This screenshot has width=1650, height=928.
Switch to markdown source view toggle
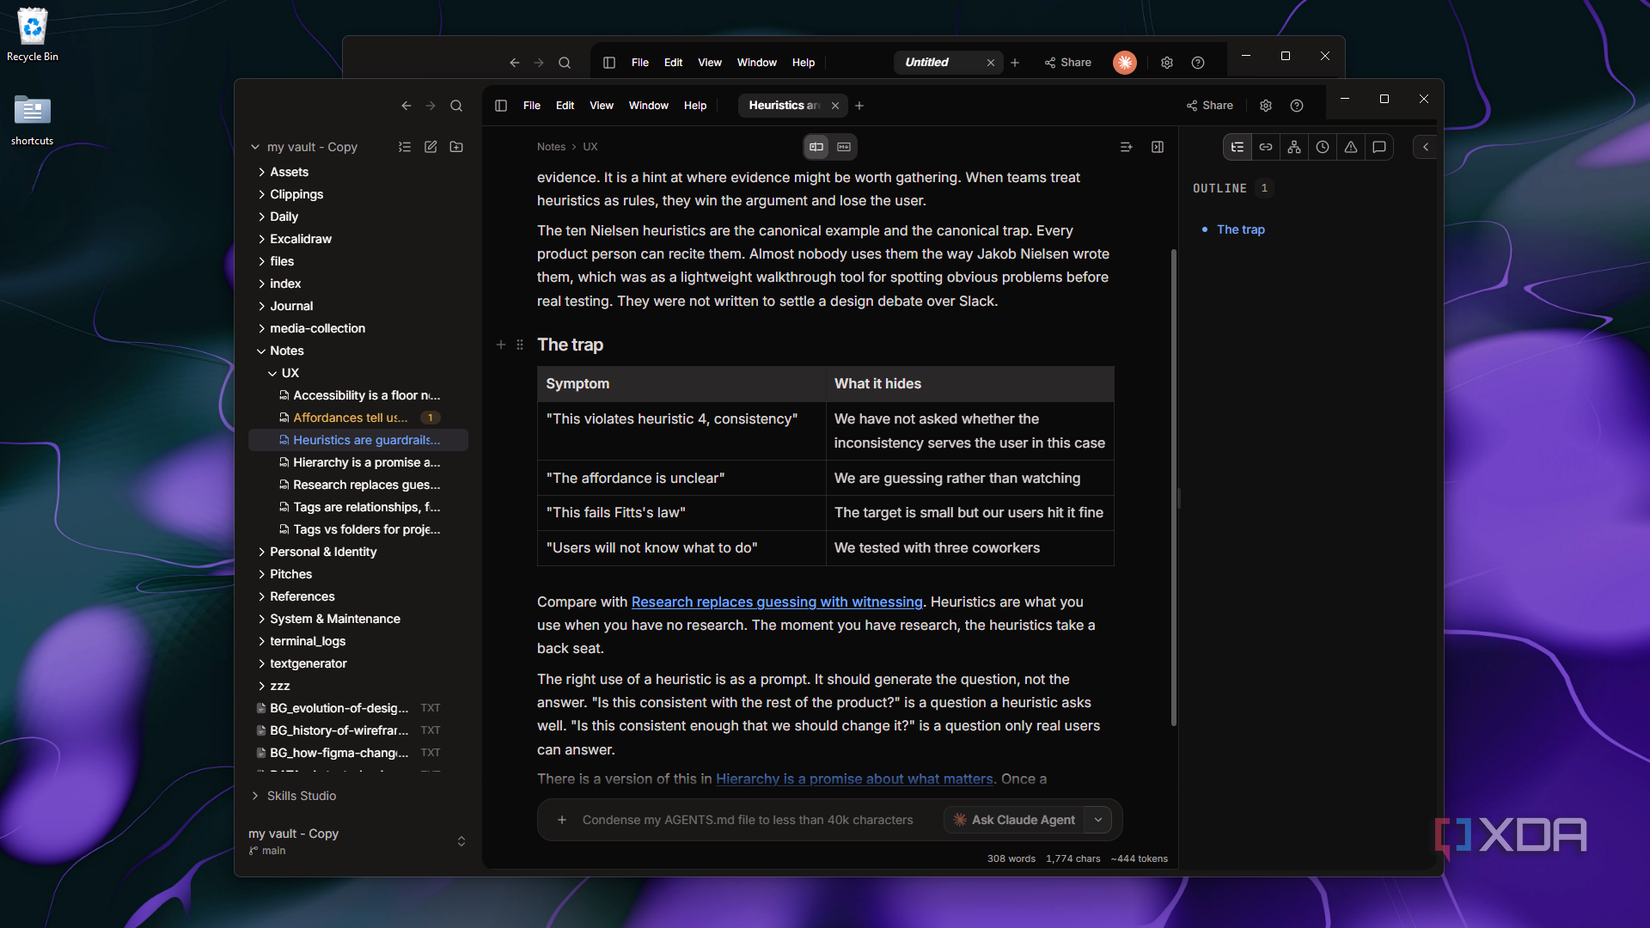[x=844, y=147]
